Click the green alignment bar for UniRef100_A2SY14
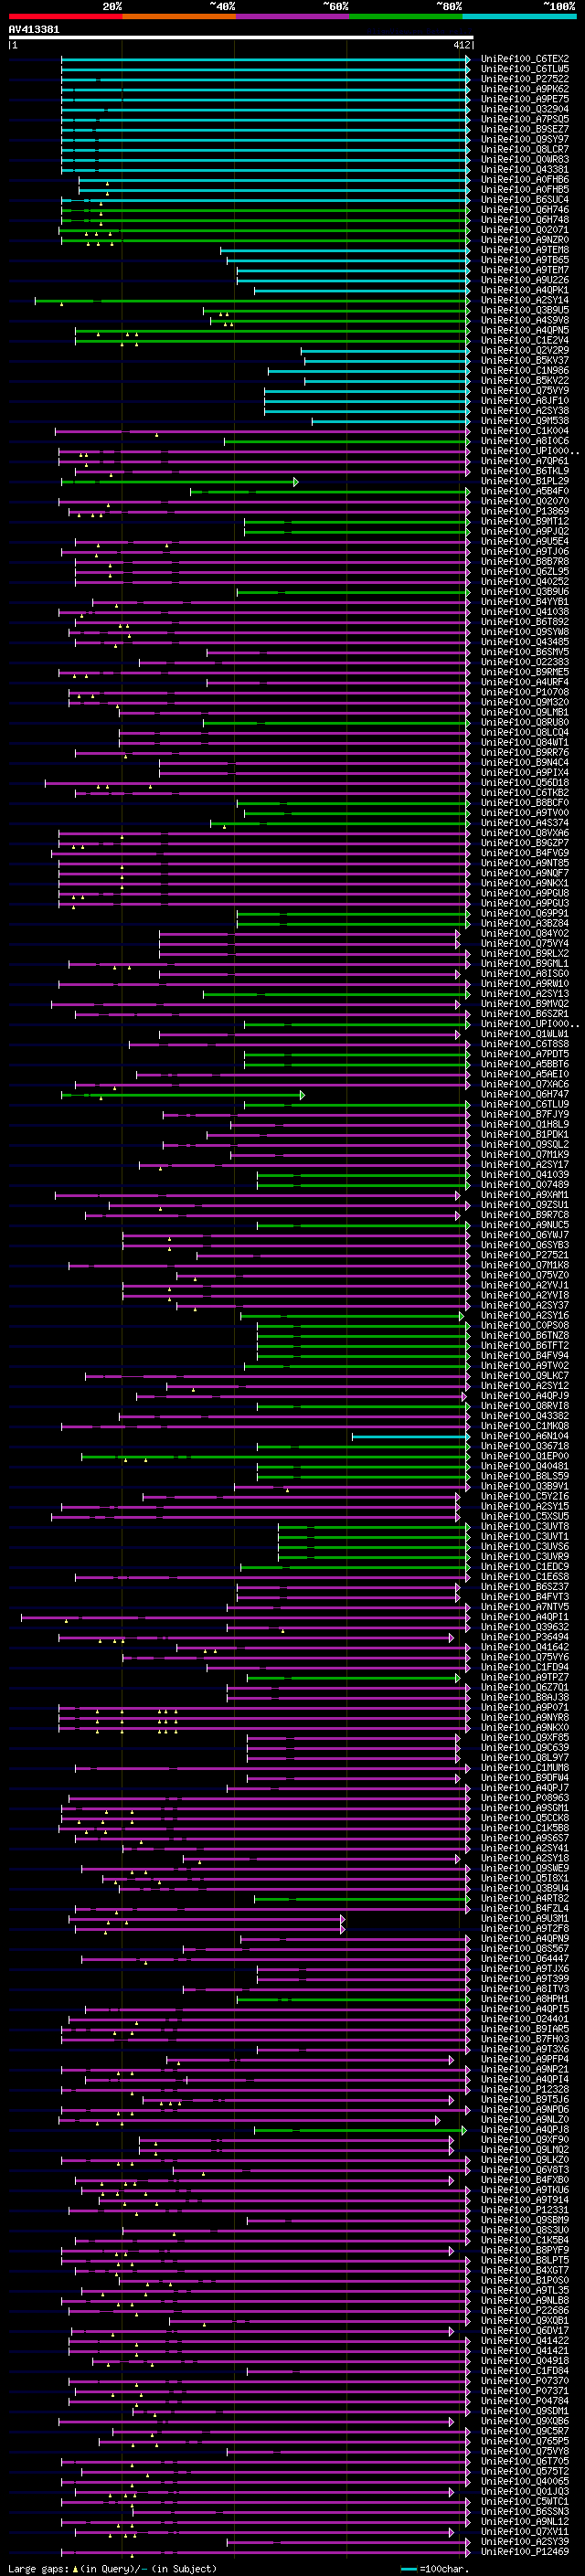585x2576 pixels. coord(252,300)
